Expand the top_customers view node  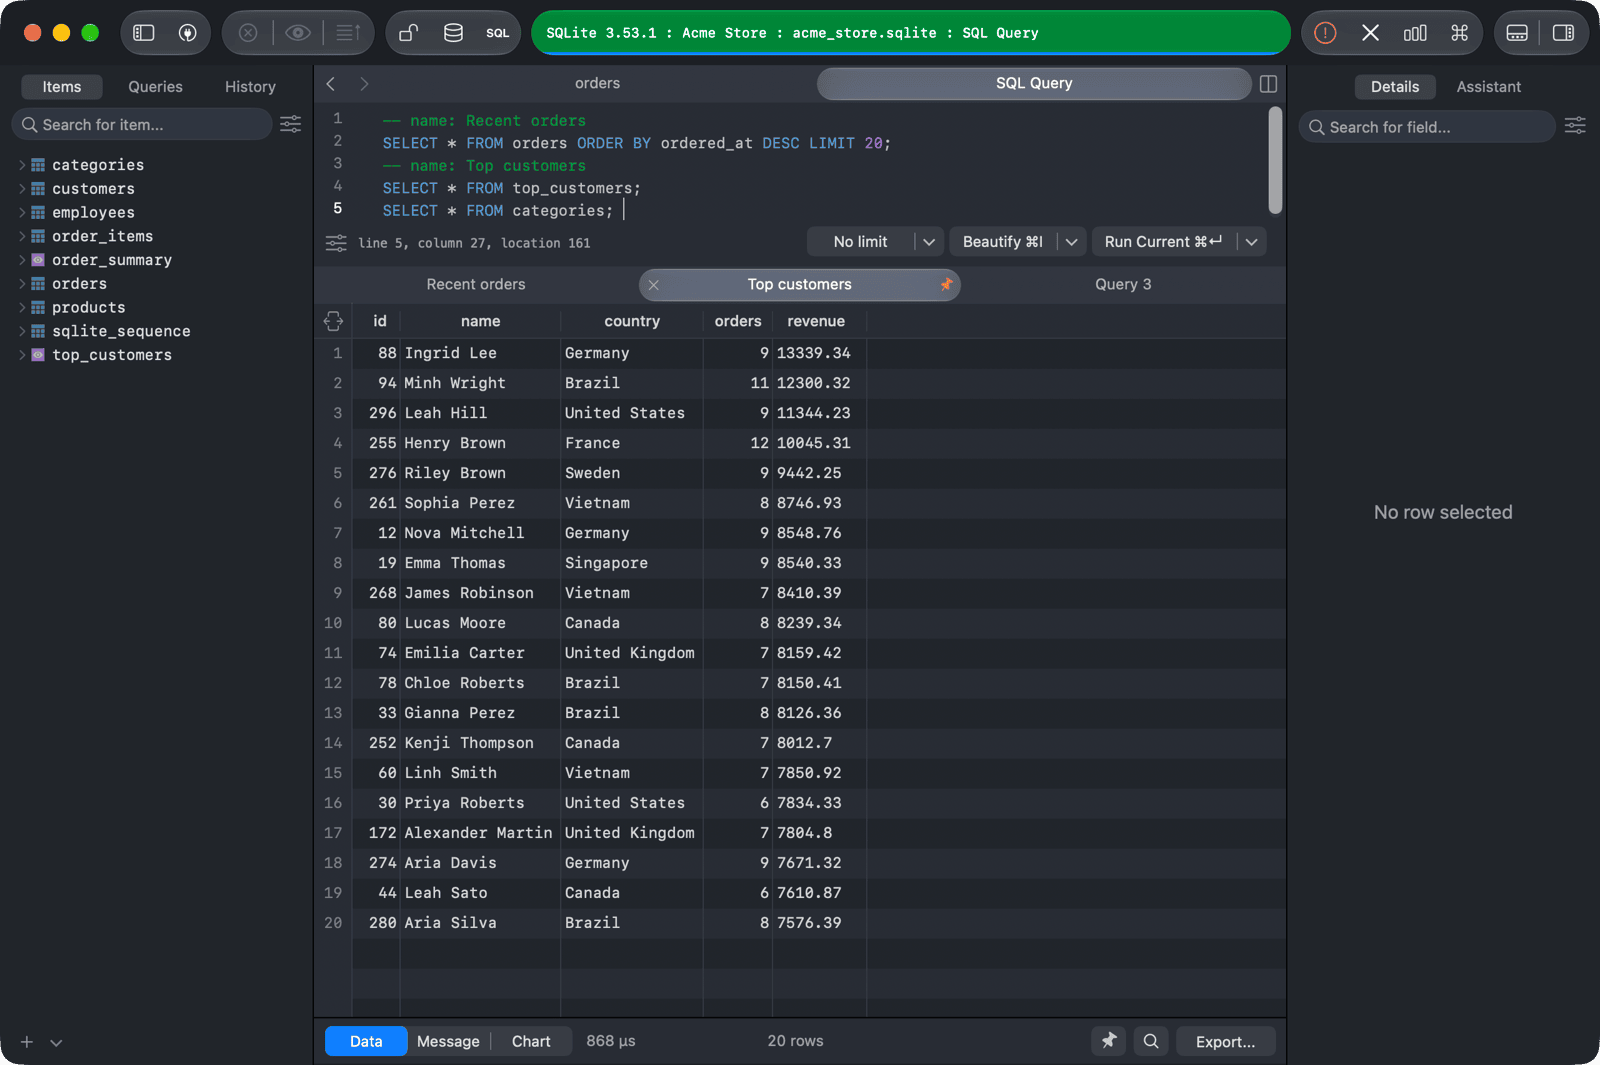coord(22,355)
